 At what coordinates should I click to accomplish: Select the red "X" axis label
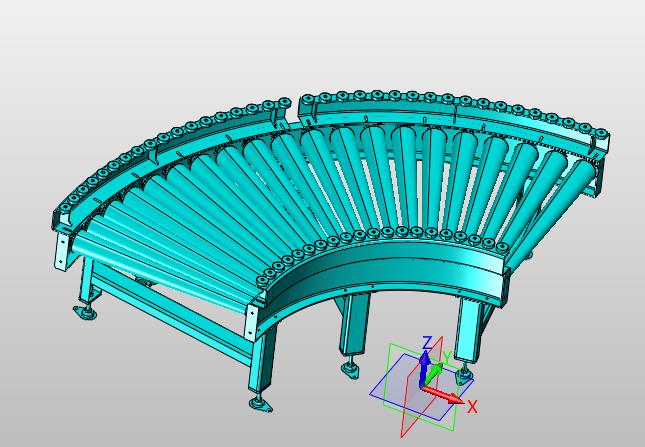point(472,407)
